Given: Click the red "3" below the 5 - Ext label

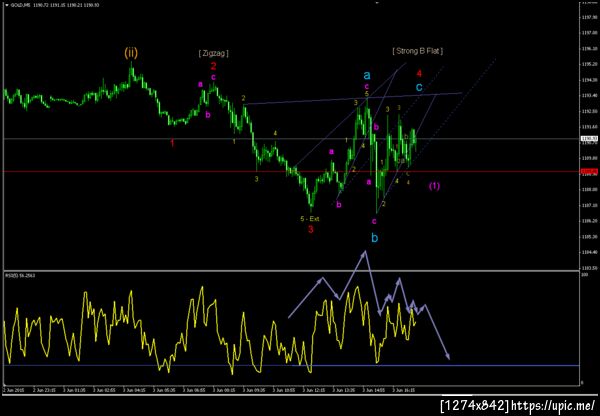Looking at the screenshot, I should coord(311,230).
